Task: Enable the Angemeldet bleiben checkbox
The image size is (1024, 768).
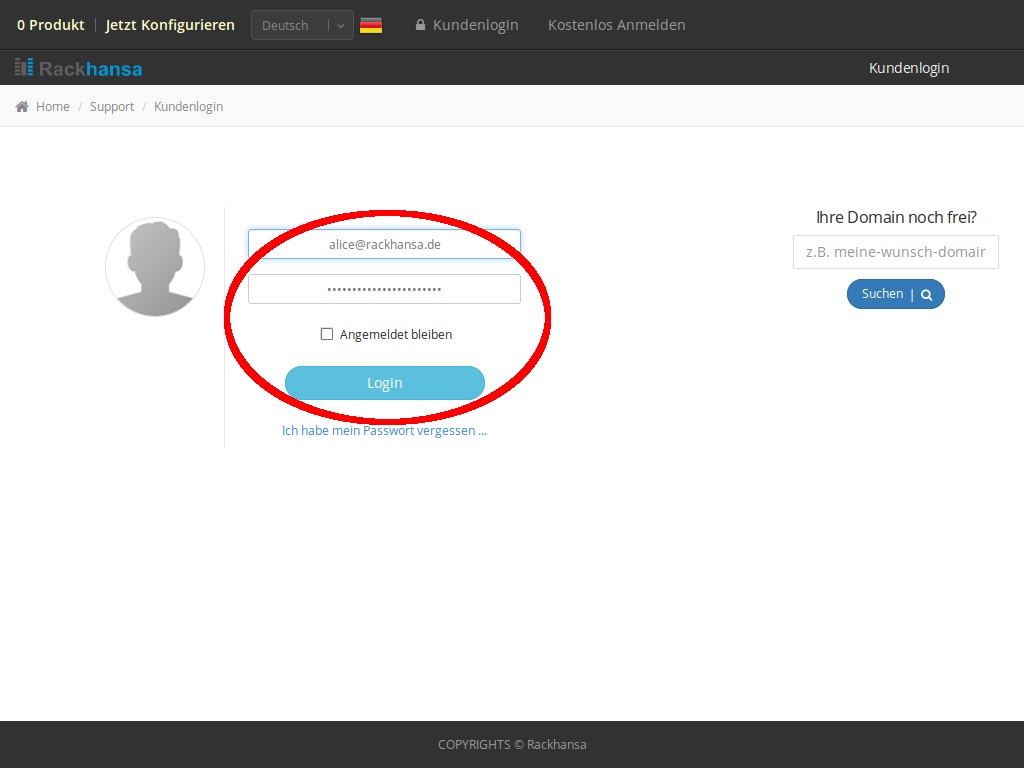Action: pos(327,334)
